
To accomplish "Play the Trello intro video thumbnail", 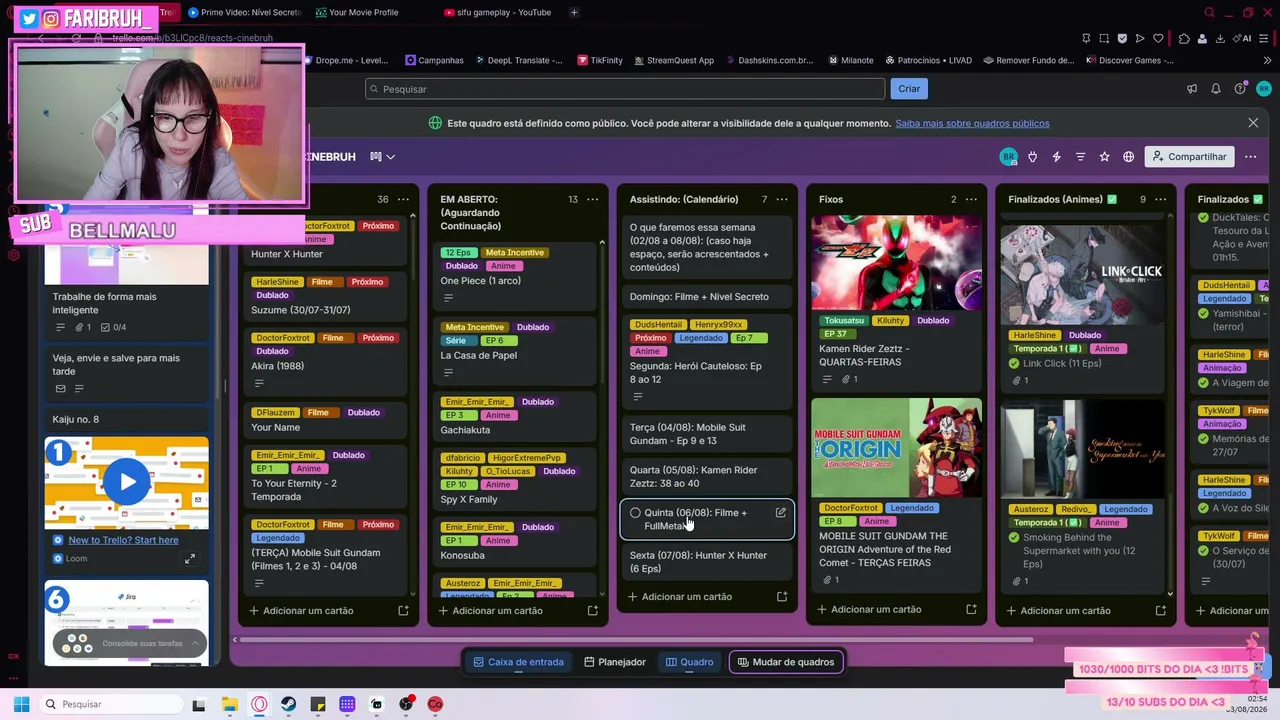I will 127,482.
